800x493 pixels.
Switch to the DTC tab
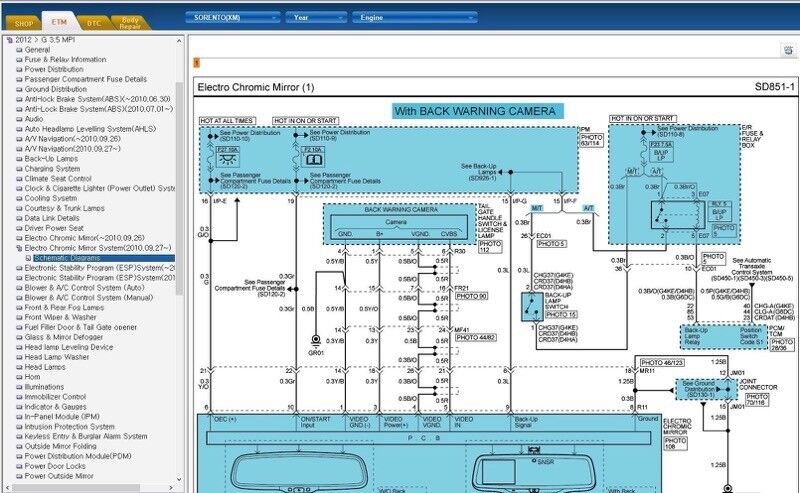tap(93, 21)
